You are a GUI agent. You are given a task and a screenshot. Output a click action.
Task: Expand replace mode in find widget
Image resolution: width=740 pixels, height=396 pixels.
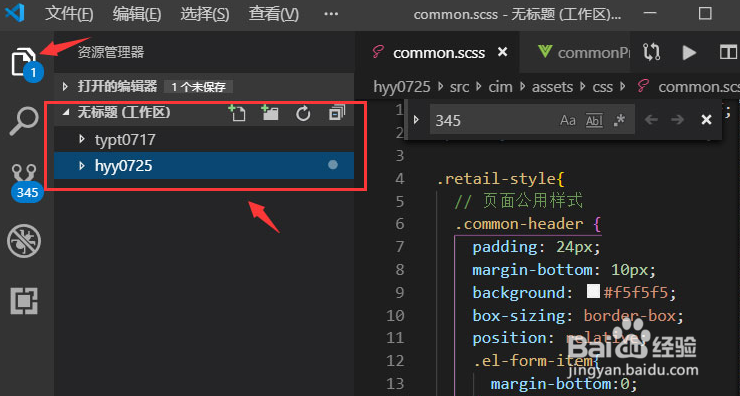click(x=416, y=120)
